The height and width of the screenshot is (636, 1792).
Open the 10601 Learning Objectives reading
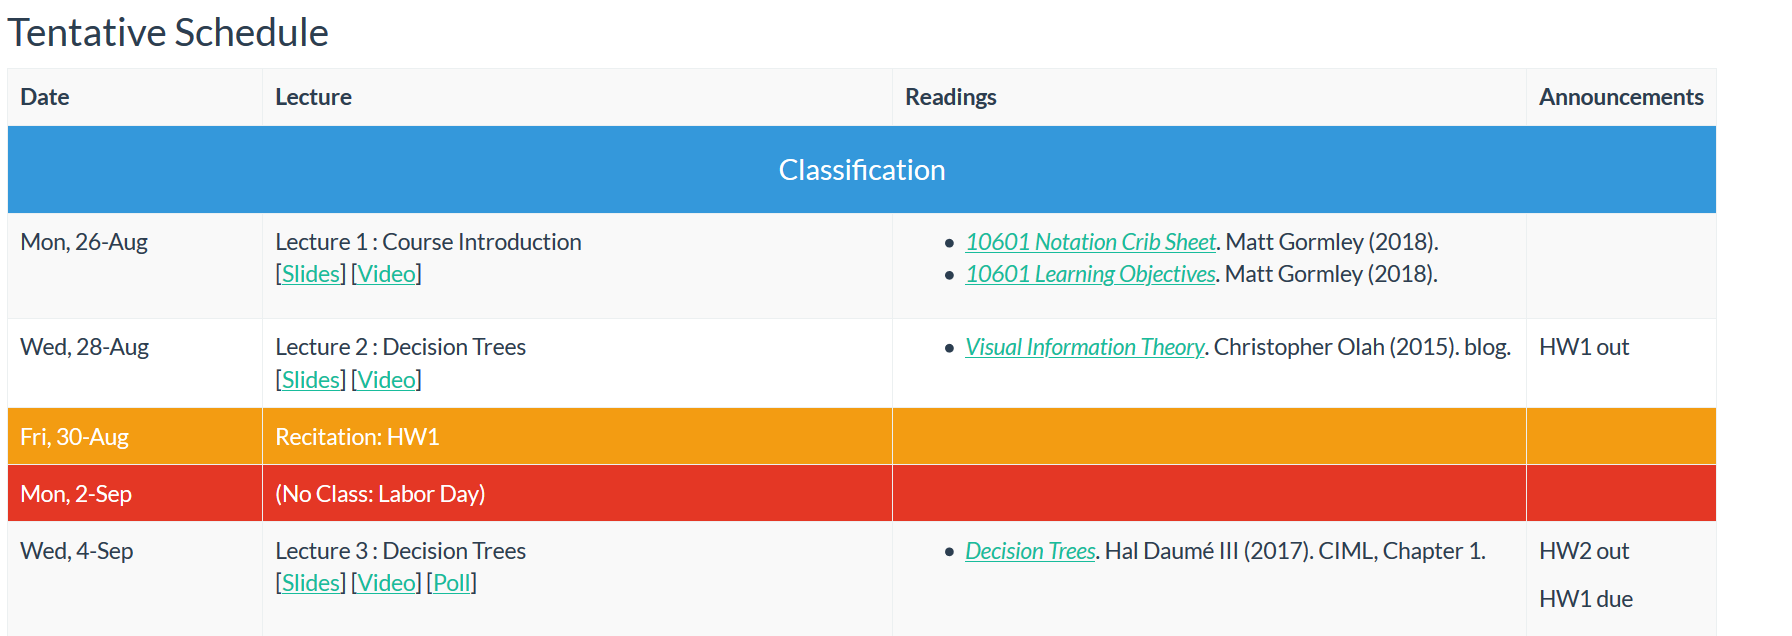pos(1090,274)
